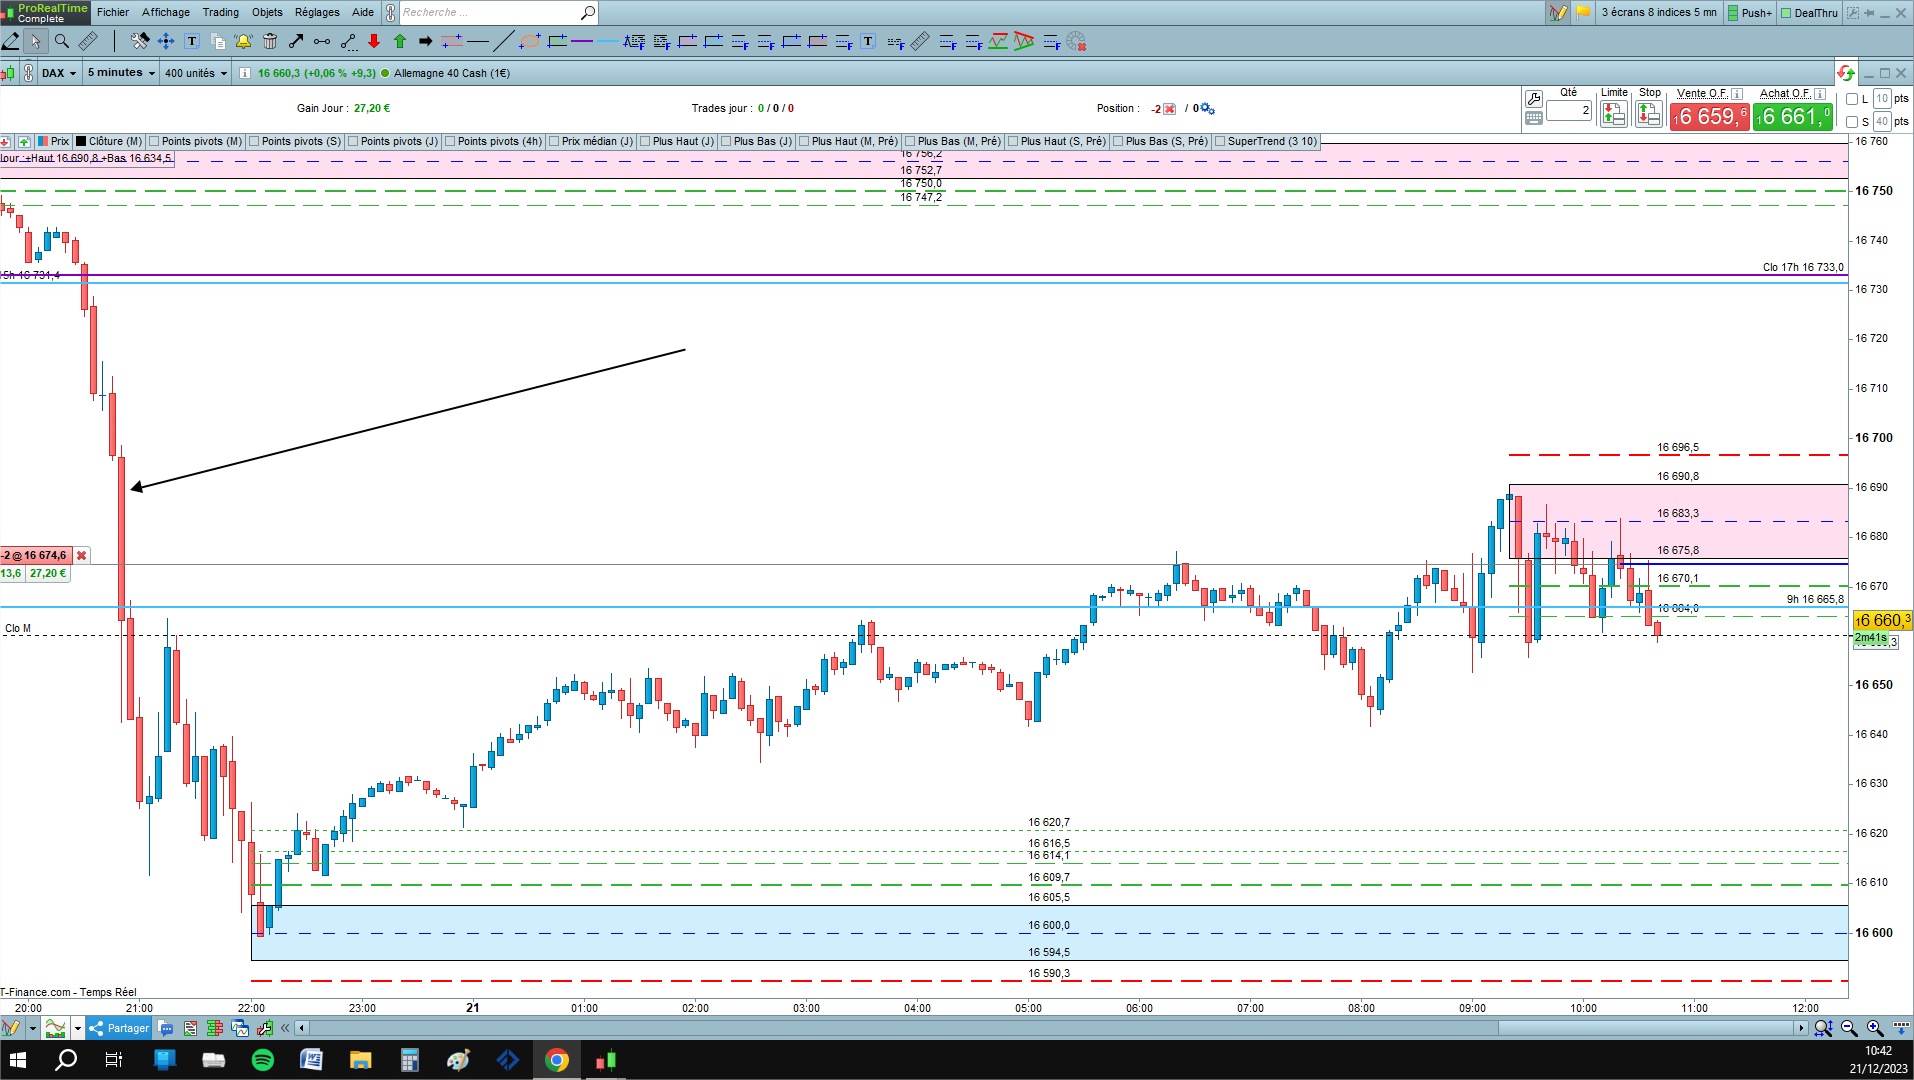Open the Réglages menu
This screenshot has height=1080, width=1914.
[317, 12]
